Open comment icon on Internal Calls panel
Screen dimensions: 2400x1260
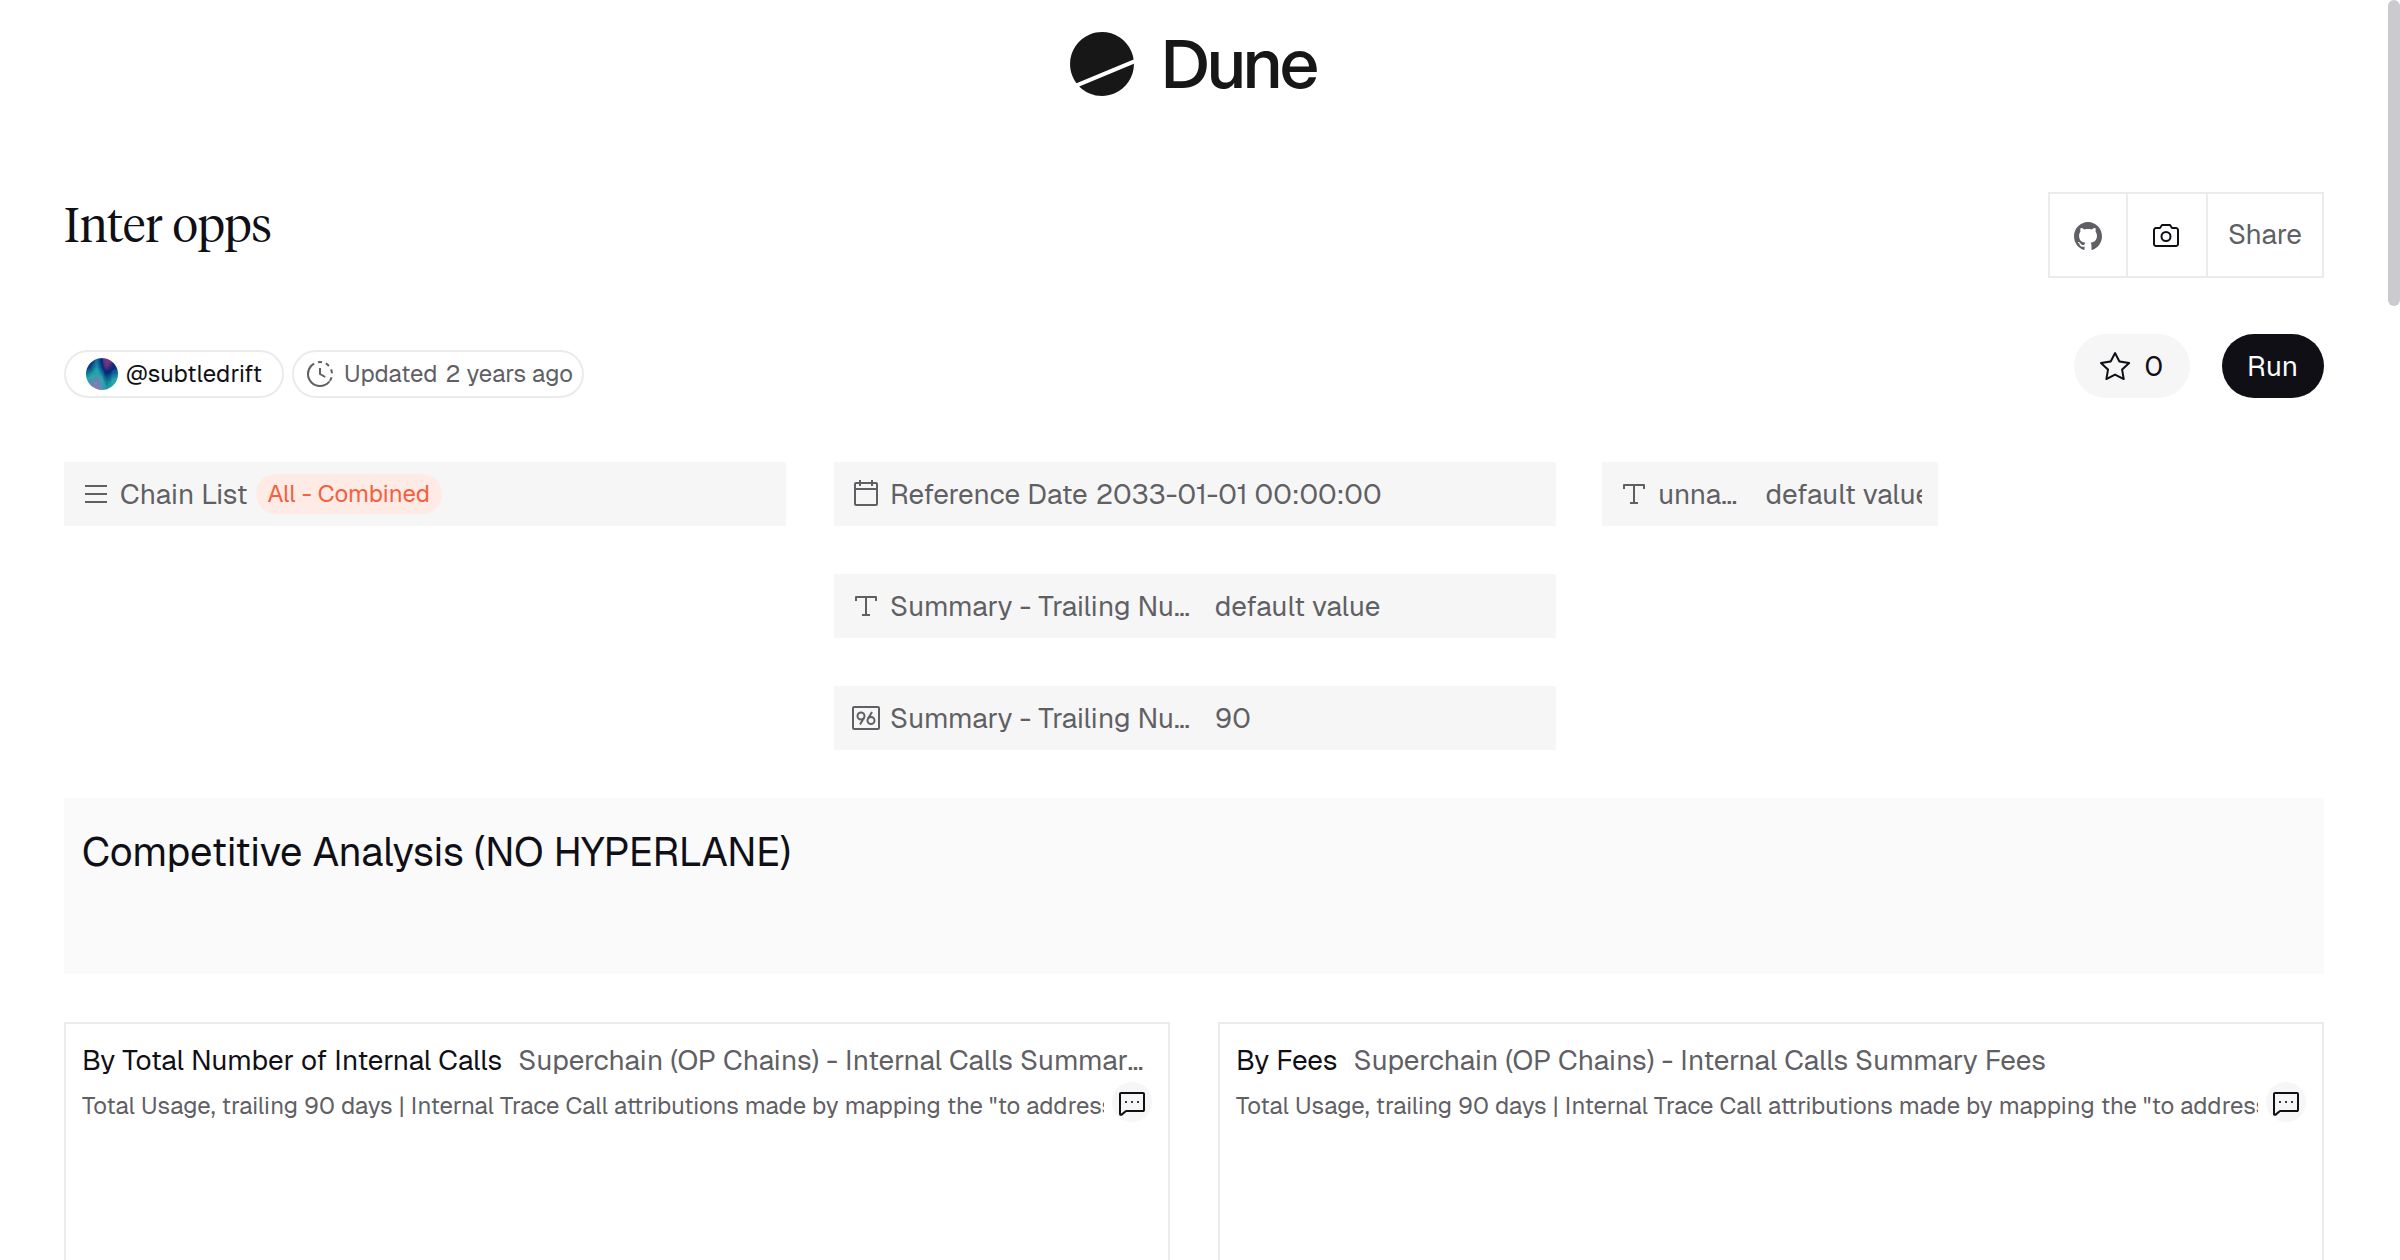(1131, 1104)
